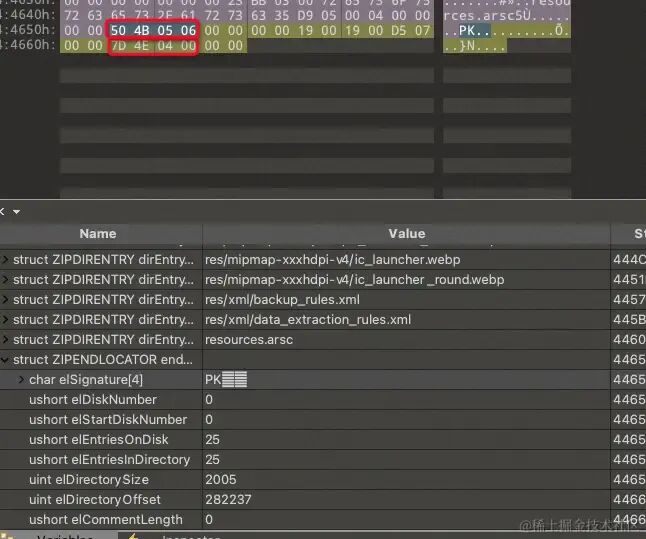Select hex byte D5 in the hex view
646x539 pixels.
pos(399,30)
